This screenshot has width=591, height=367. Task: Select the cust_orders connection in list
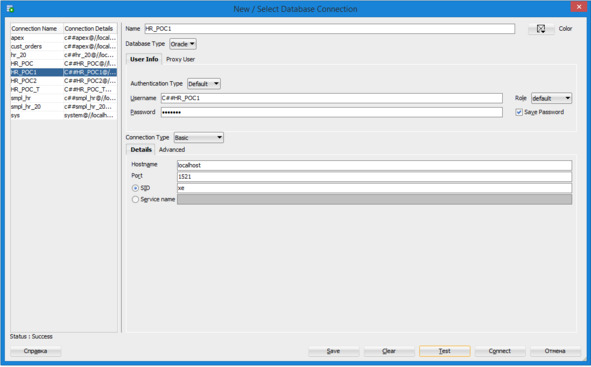(64, 46)
